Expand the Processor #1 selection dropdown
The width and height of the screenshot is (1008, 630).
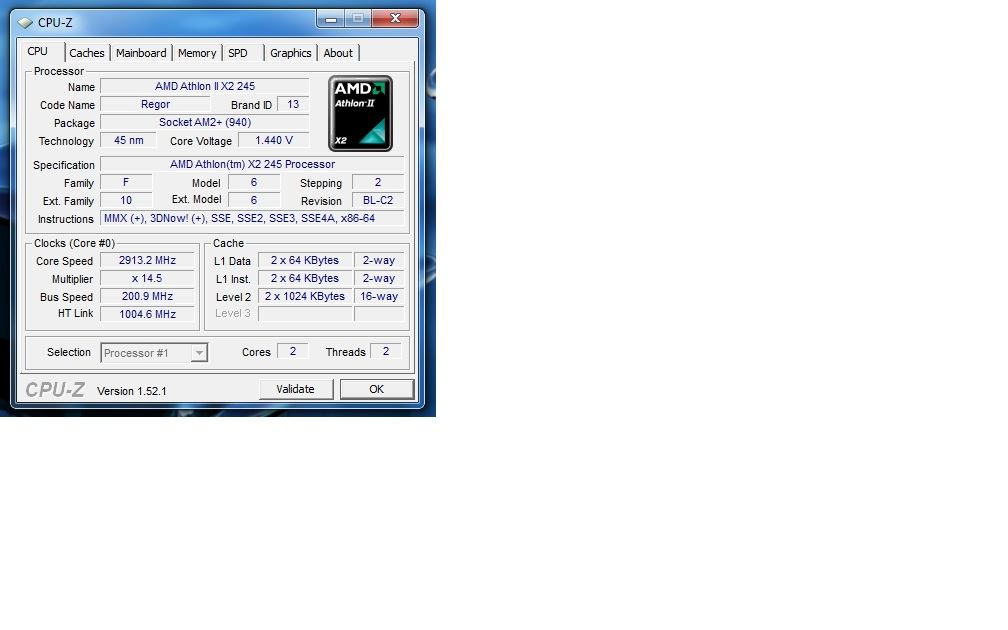coord(199,353)
